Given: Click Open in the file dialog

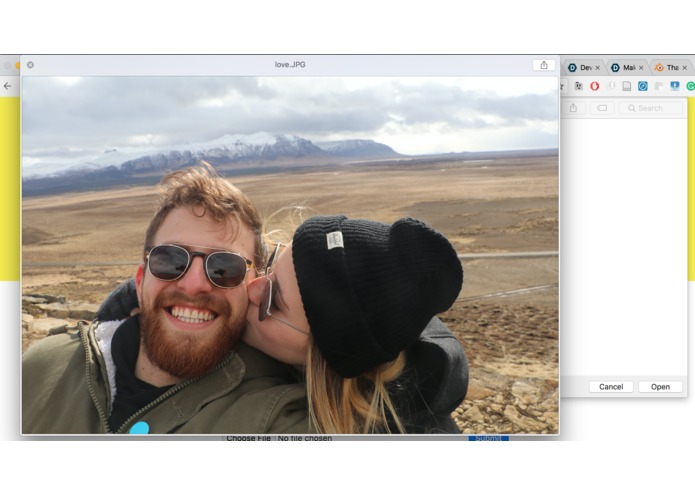Looking at the screenshot, I should (660, 387).
